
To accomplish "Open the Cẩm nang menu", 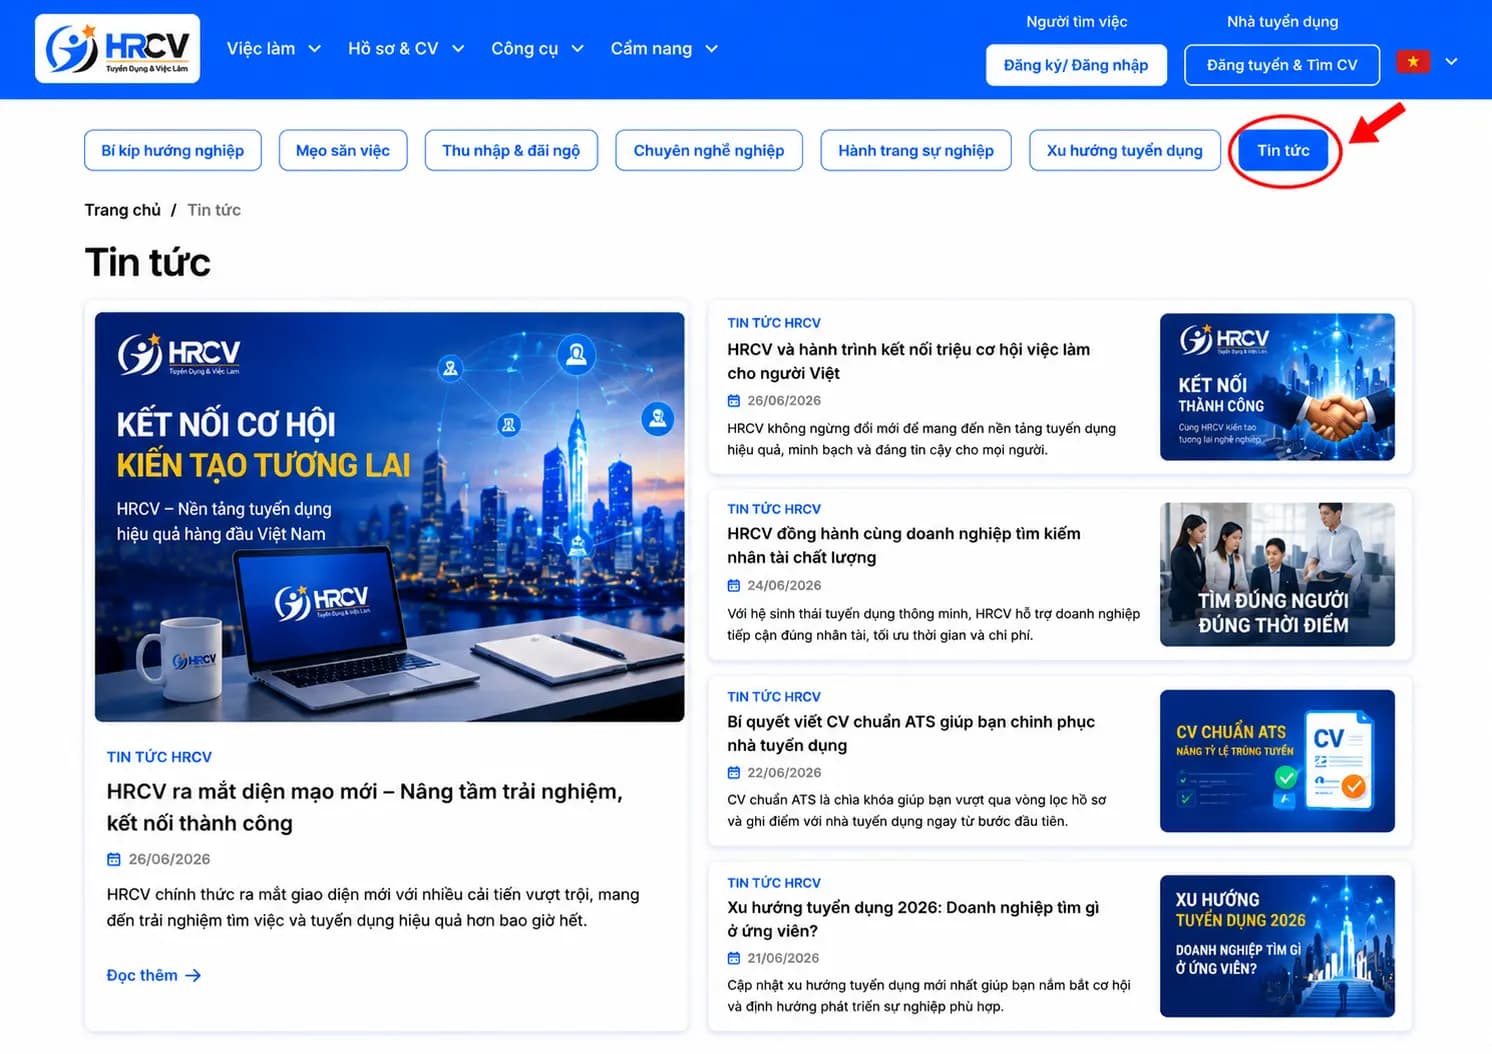I will point(664,48).
